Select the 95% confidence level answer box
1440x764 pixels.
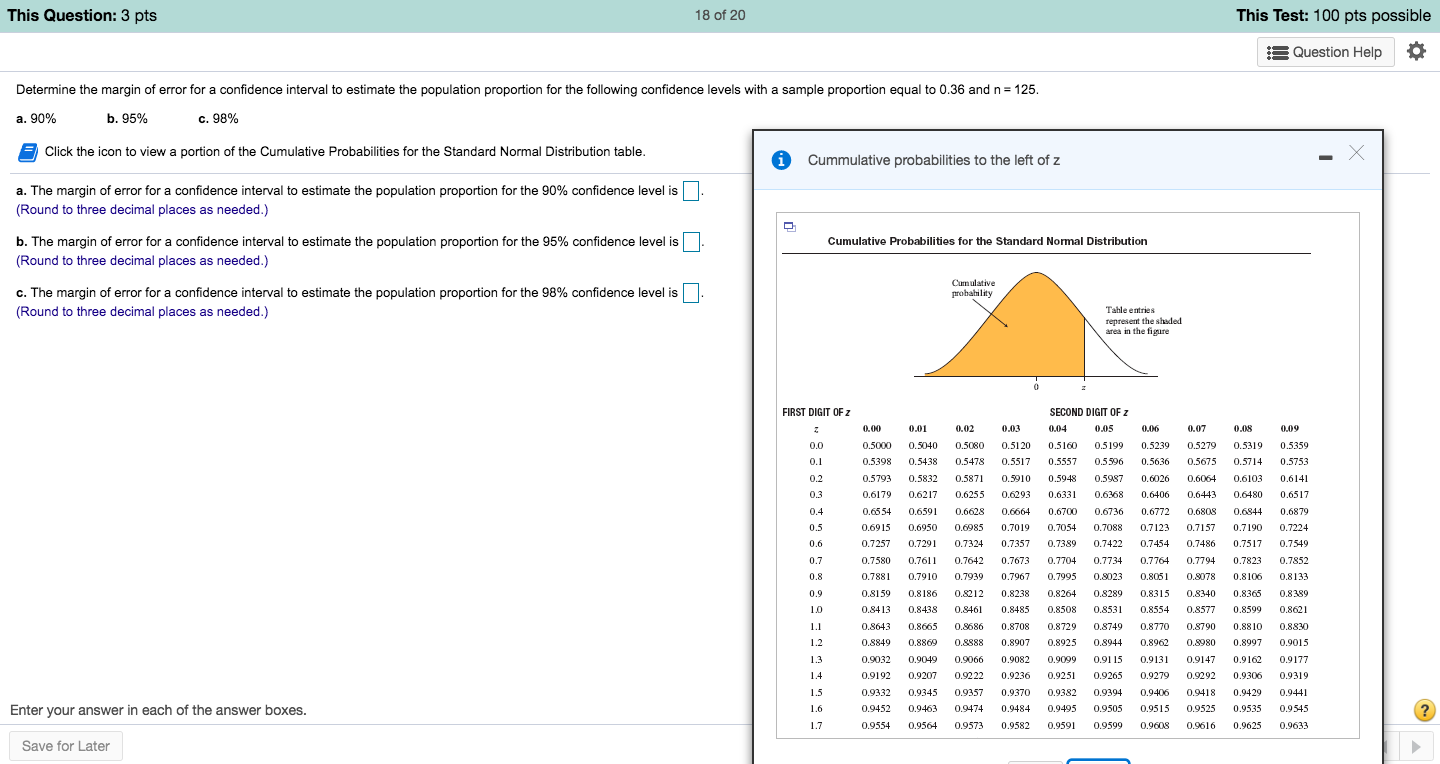tap(691, 242)
